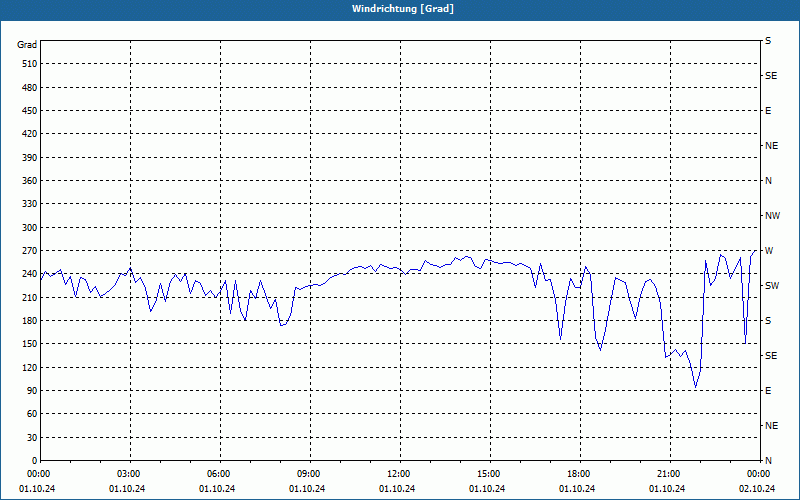The image size is (800, 500).
Task: Click the 30 y-axis value
Action: tap(32, 437)
